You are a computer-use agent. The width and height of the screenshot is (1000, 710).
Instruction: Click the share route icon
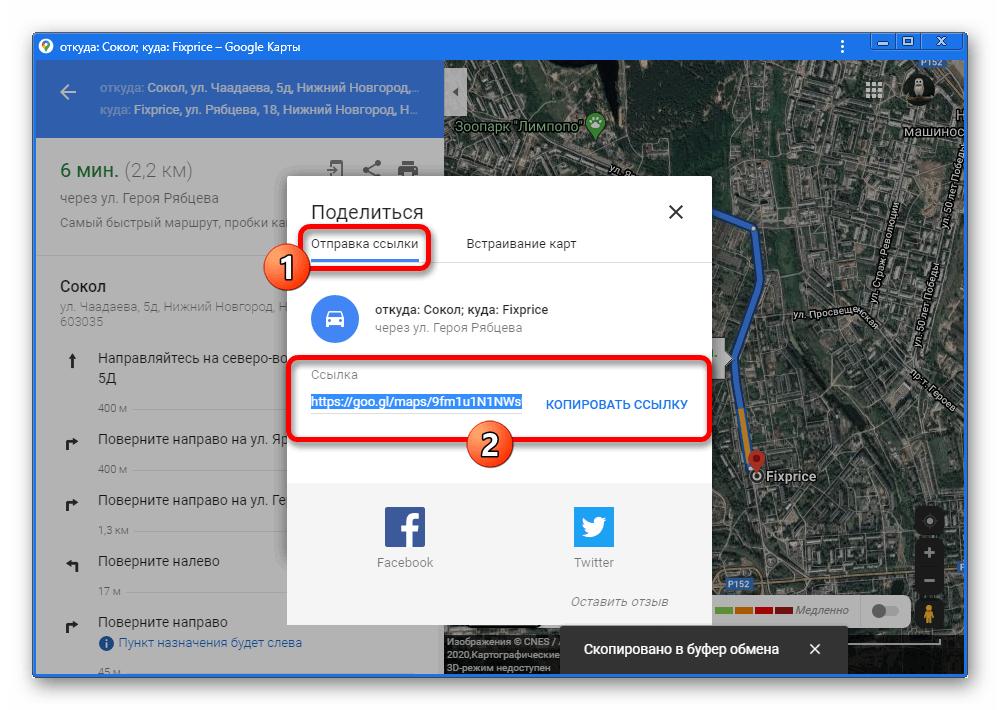coord(371,168)
